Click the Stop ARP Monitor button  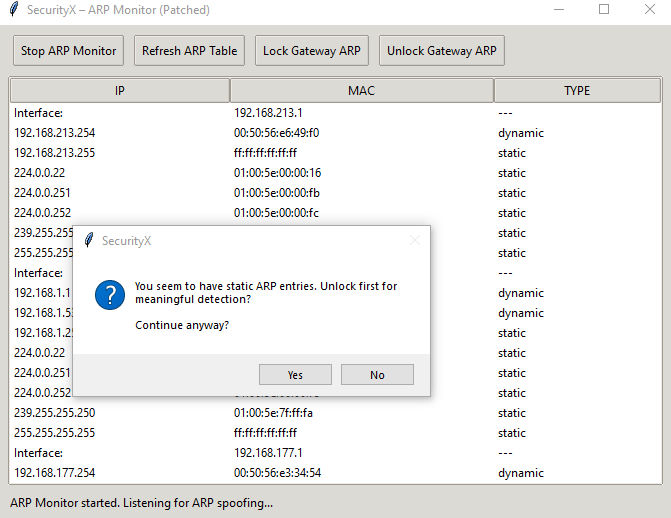point(67,50)
